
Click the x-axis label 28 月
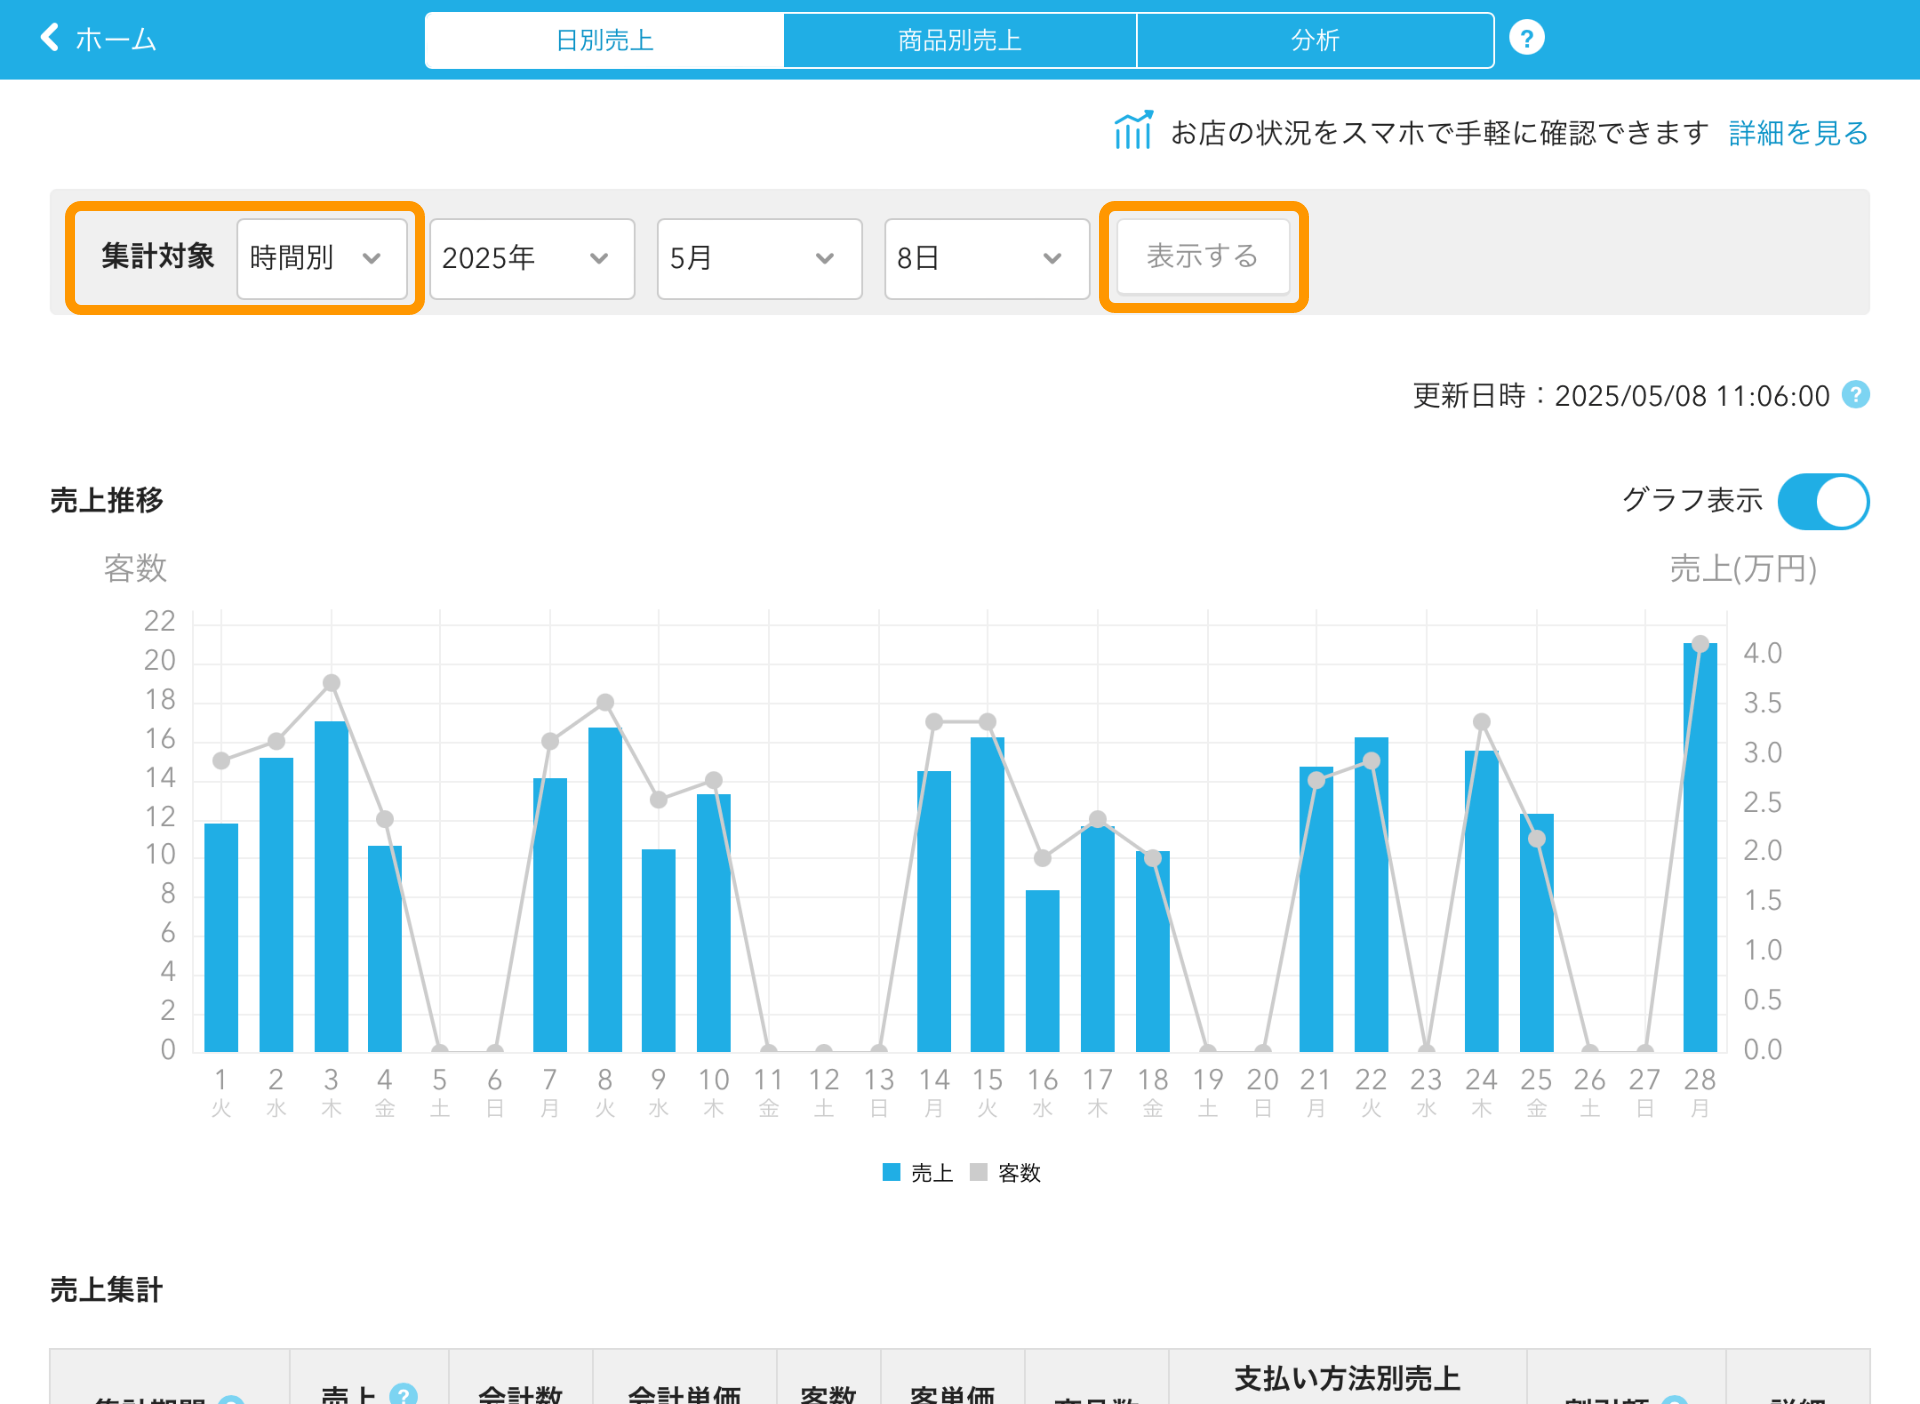pyautogui.click(x=1700, y=1092)
